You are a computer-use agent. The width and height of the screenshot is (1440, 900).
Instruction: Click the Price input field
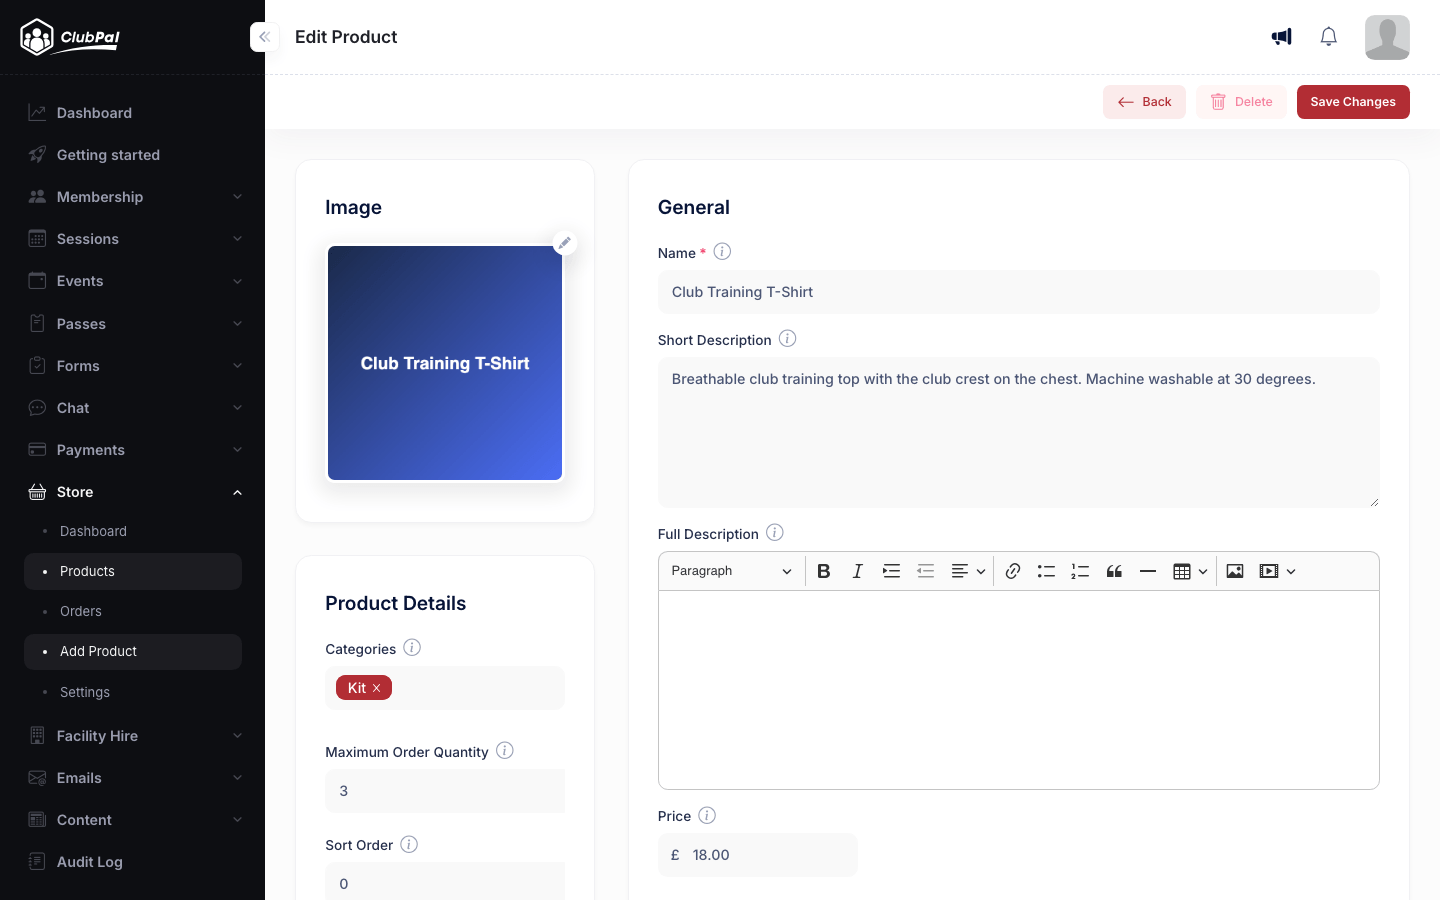757,855
